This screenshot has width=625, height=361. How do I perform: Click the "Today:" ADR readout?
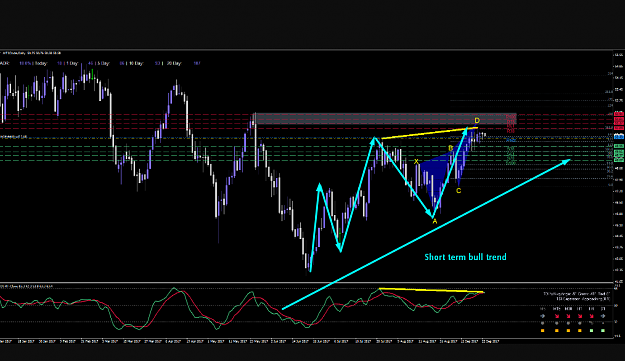(x=41, y=63)
